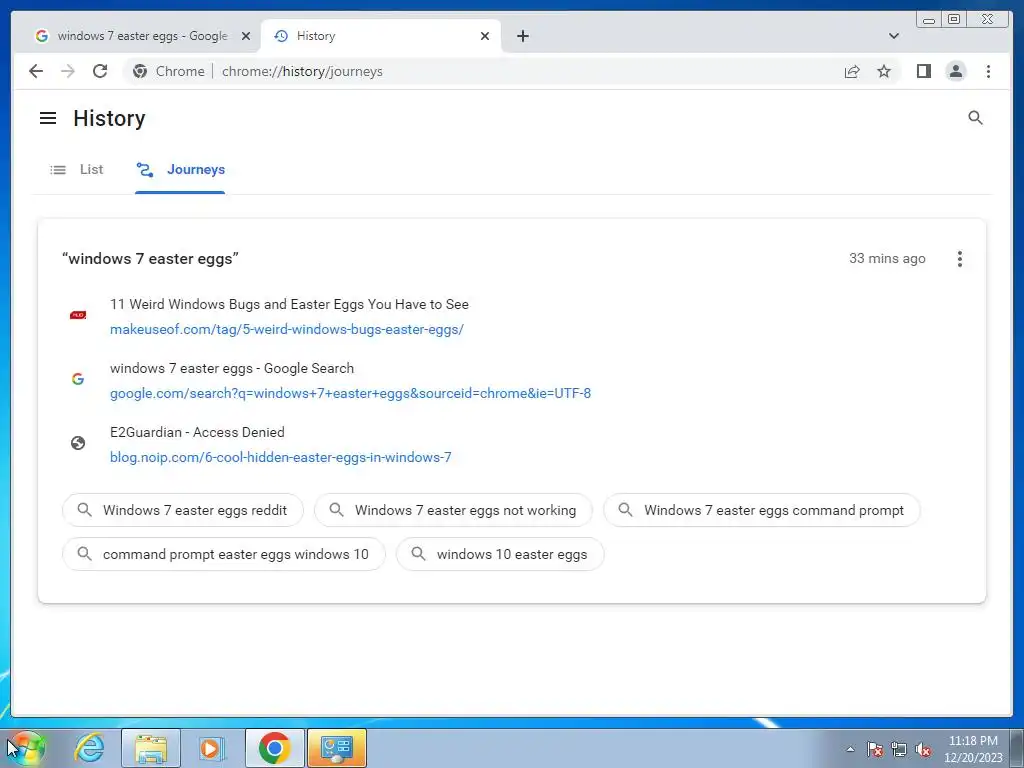Search history with the magnifier icon
The image size is (1024, 768).
point(975,118)
